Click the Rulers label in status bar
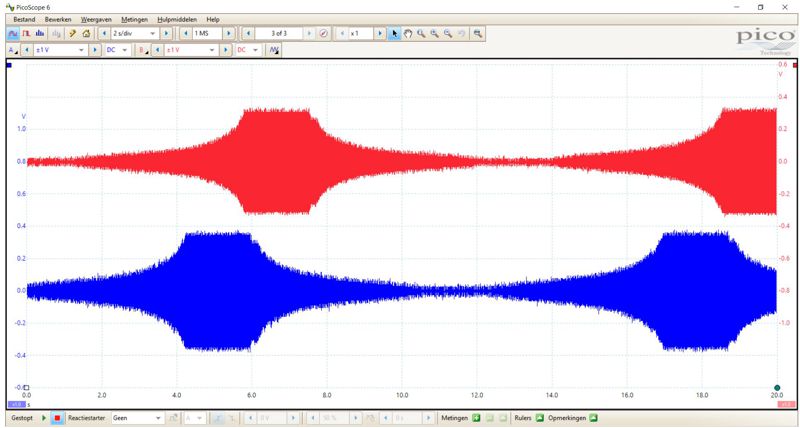Viewport: 800px width, 428px height. point(523,418)
